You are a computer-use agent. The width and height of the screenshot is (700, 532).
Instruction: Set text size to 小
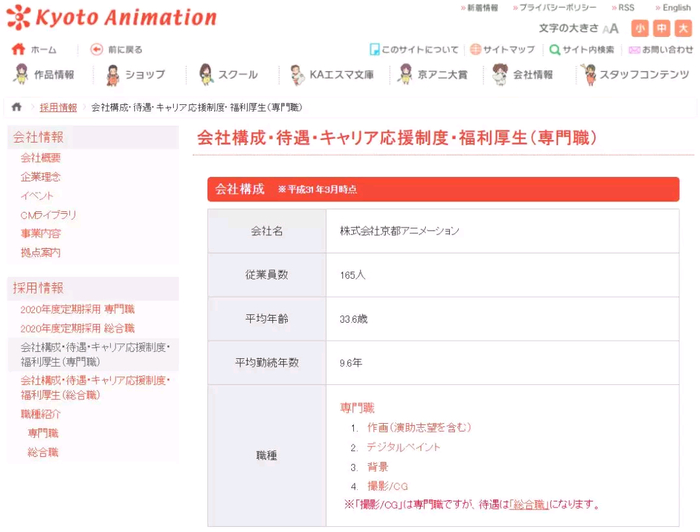coord(639,29)
